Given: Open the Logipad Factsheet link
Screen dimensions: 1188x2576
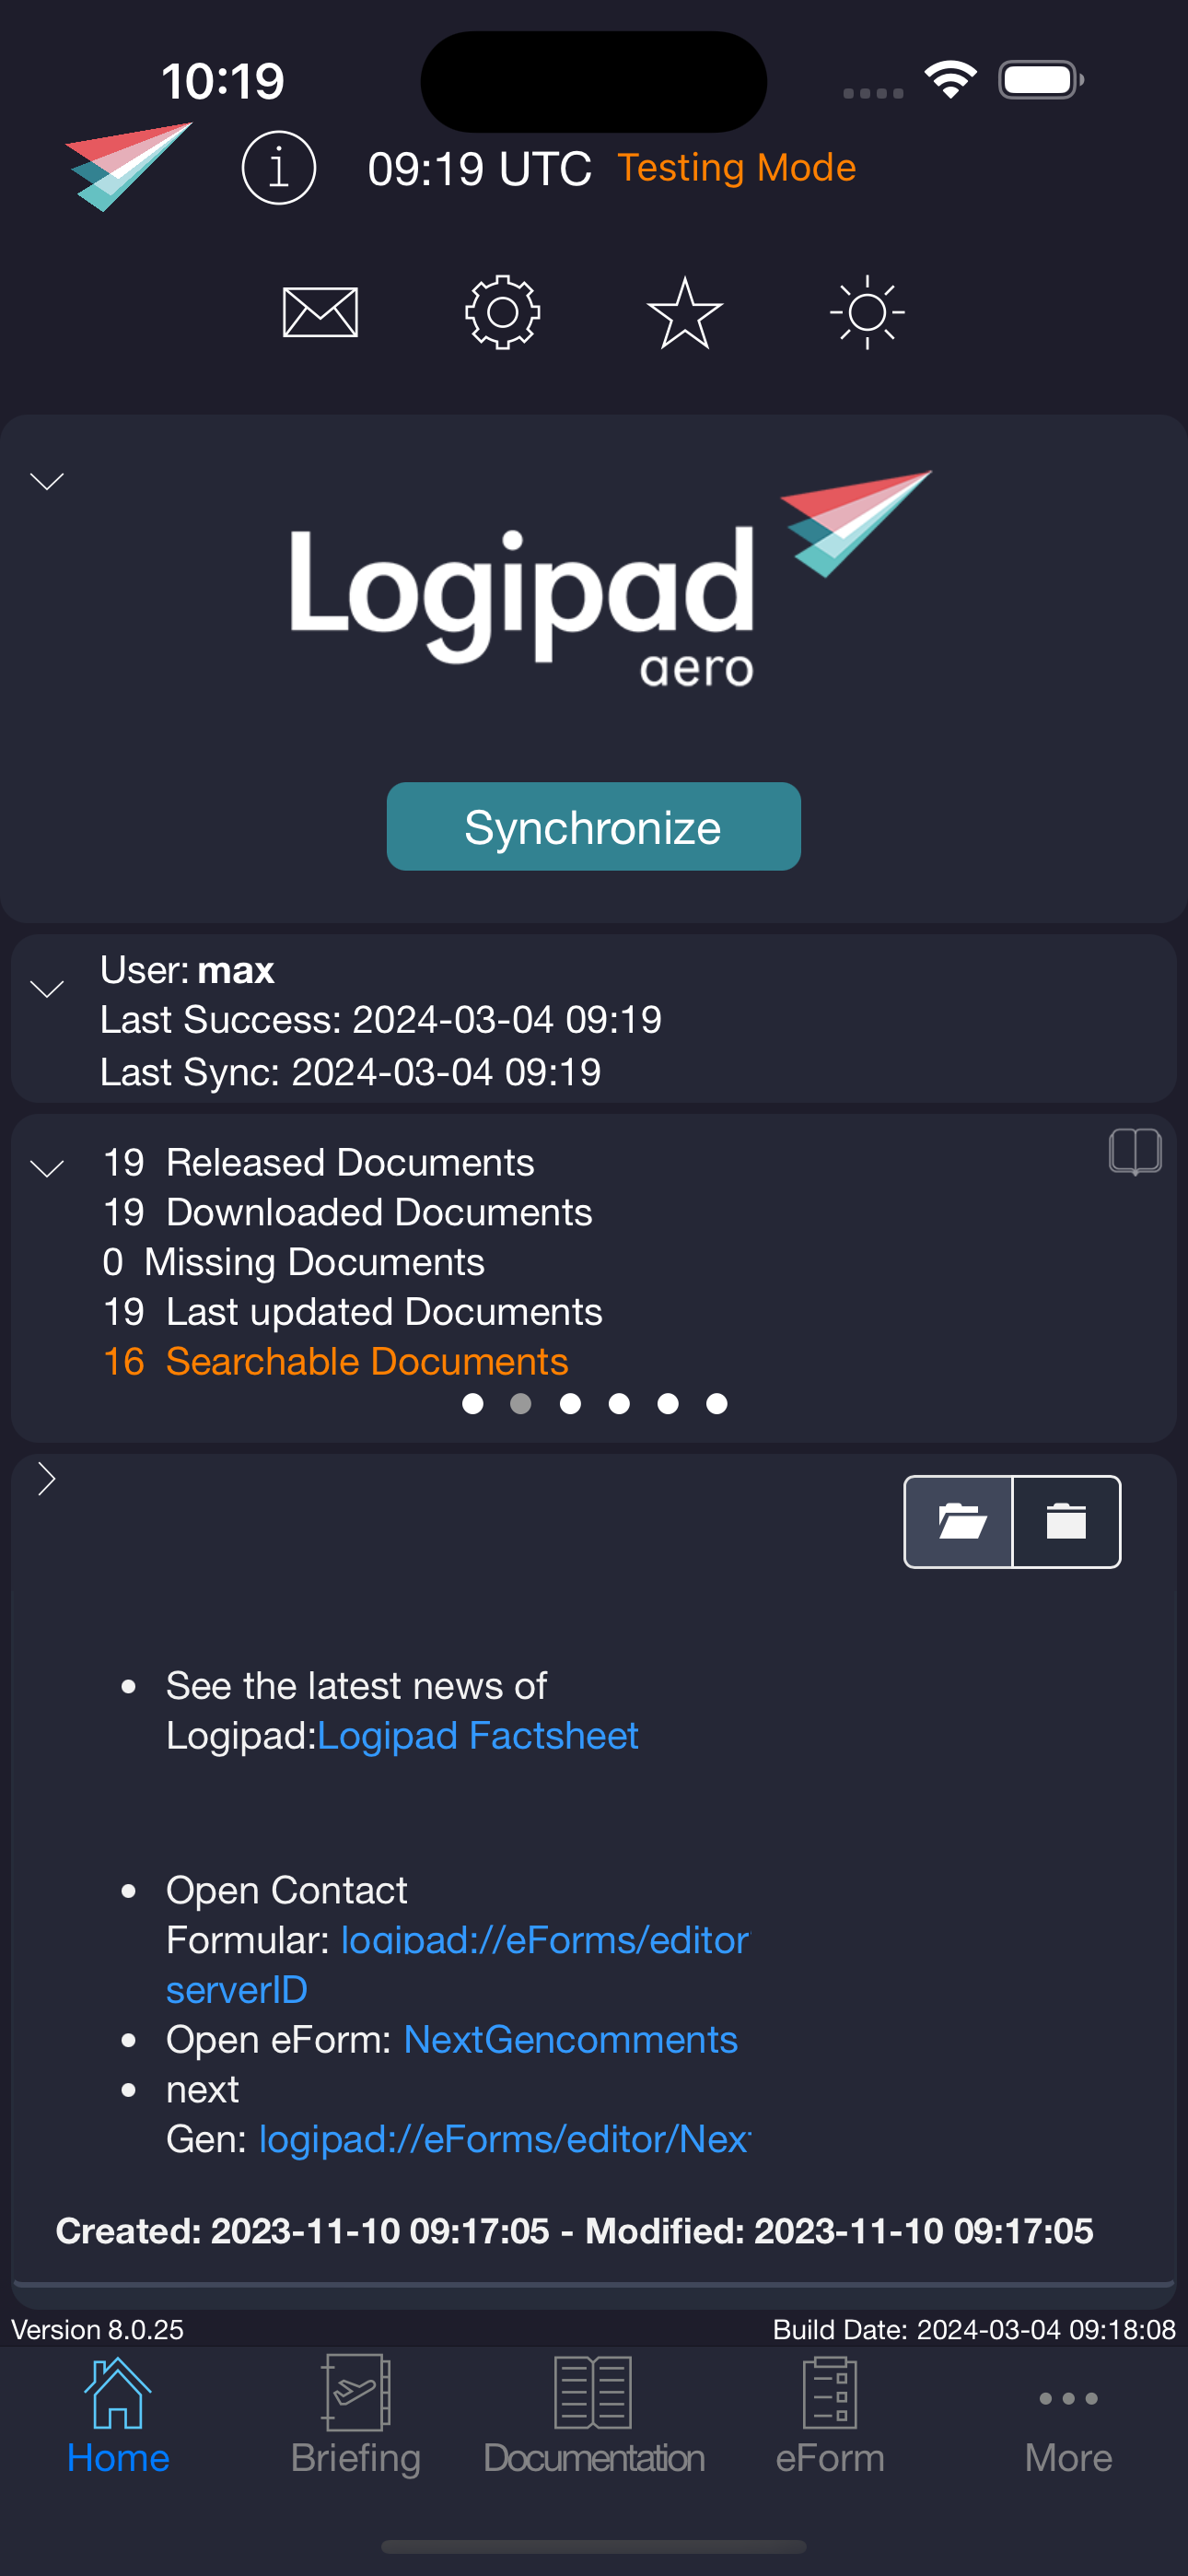Looking at the screenshot, I should tap(477, 1735).
